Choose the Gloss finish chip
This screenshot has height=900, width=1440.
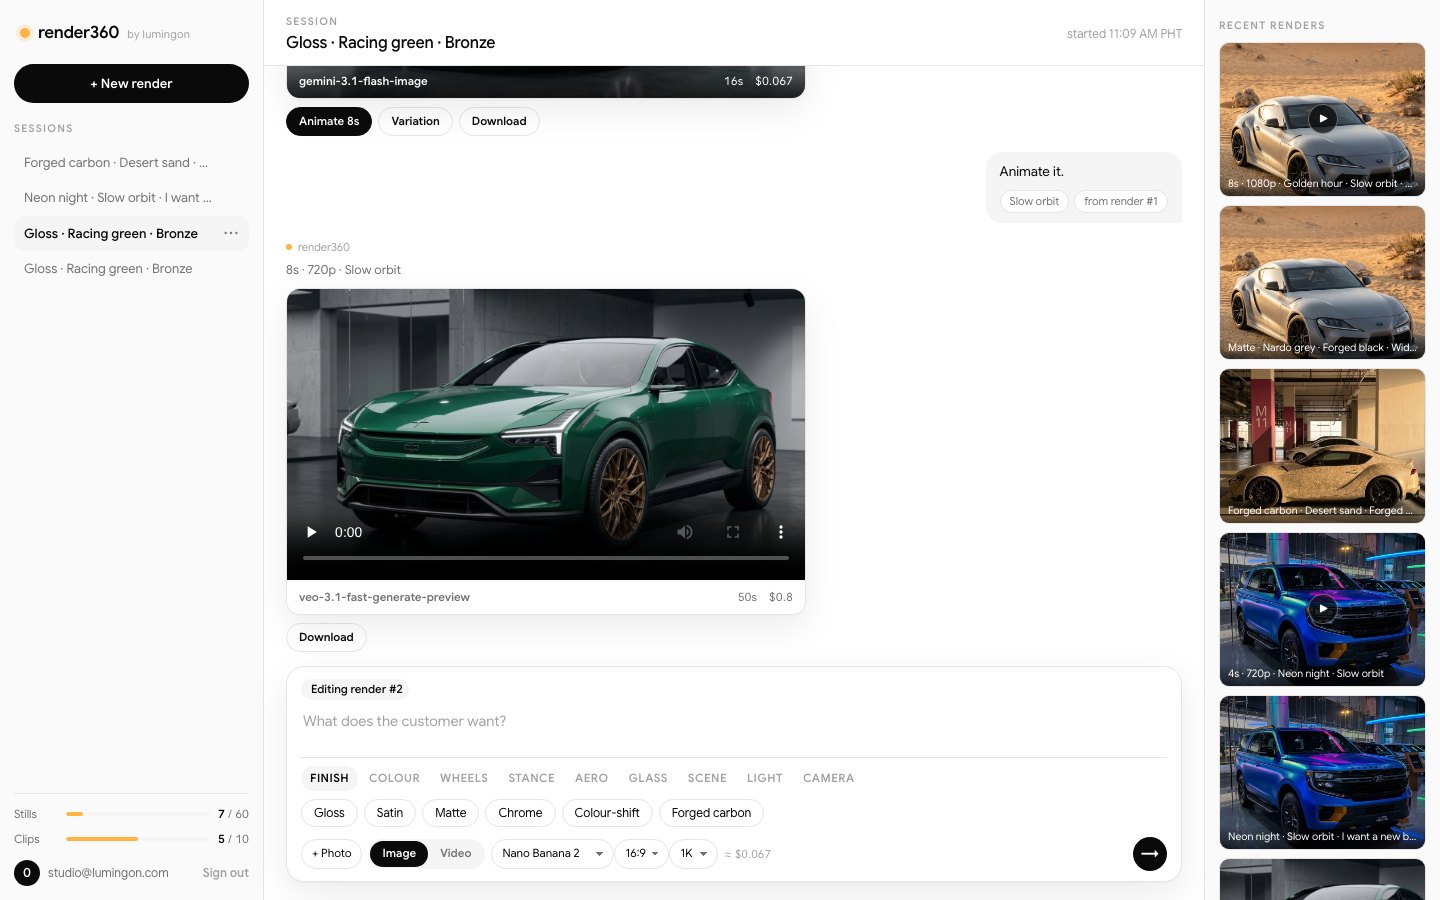(329, 813)
